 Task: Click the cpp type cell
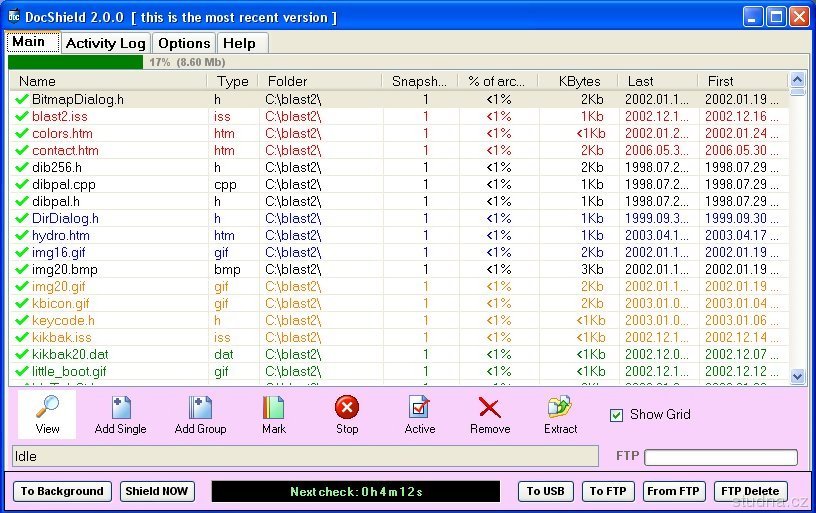[225, 185]
